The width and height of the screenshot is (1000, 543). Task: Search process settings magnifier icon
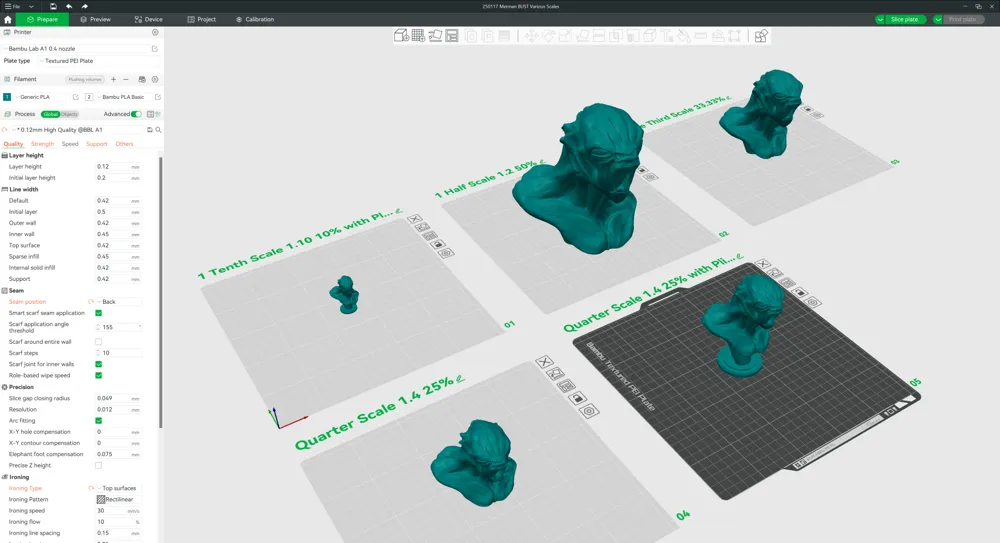point(158,130)
